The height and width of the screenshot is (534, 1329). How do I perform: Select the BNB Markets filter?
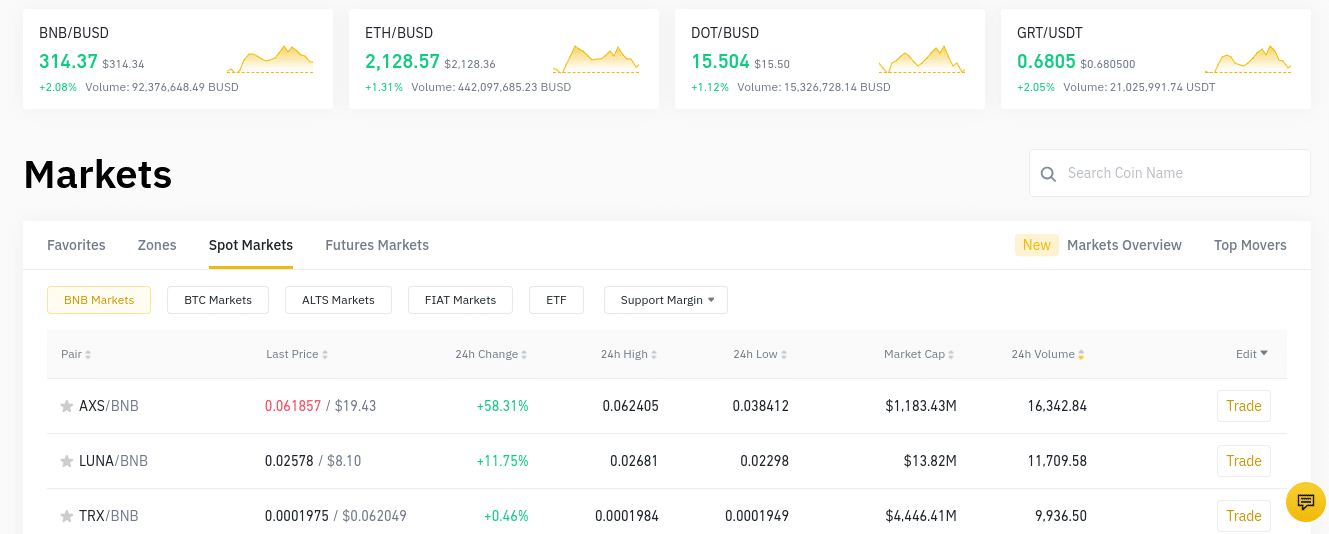(99, 300)
